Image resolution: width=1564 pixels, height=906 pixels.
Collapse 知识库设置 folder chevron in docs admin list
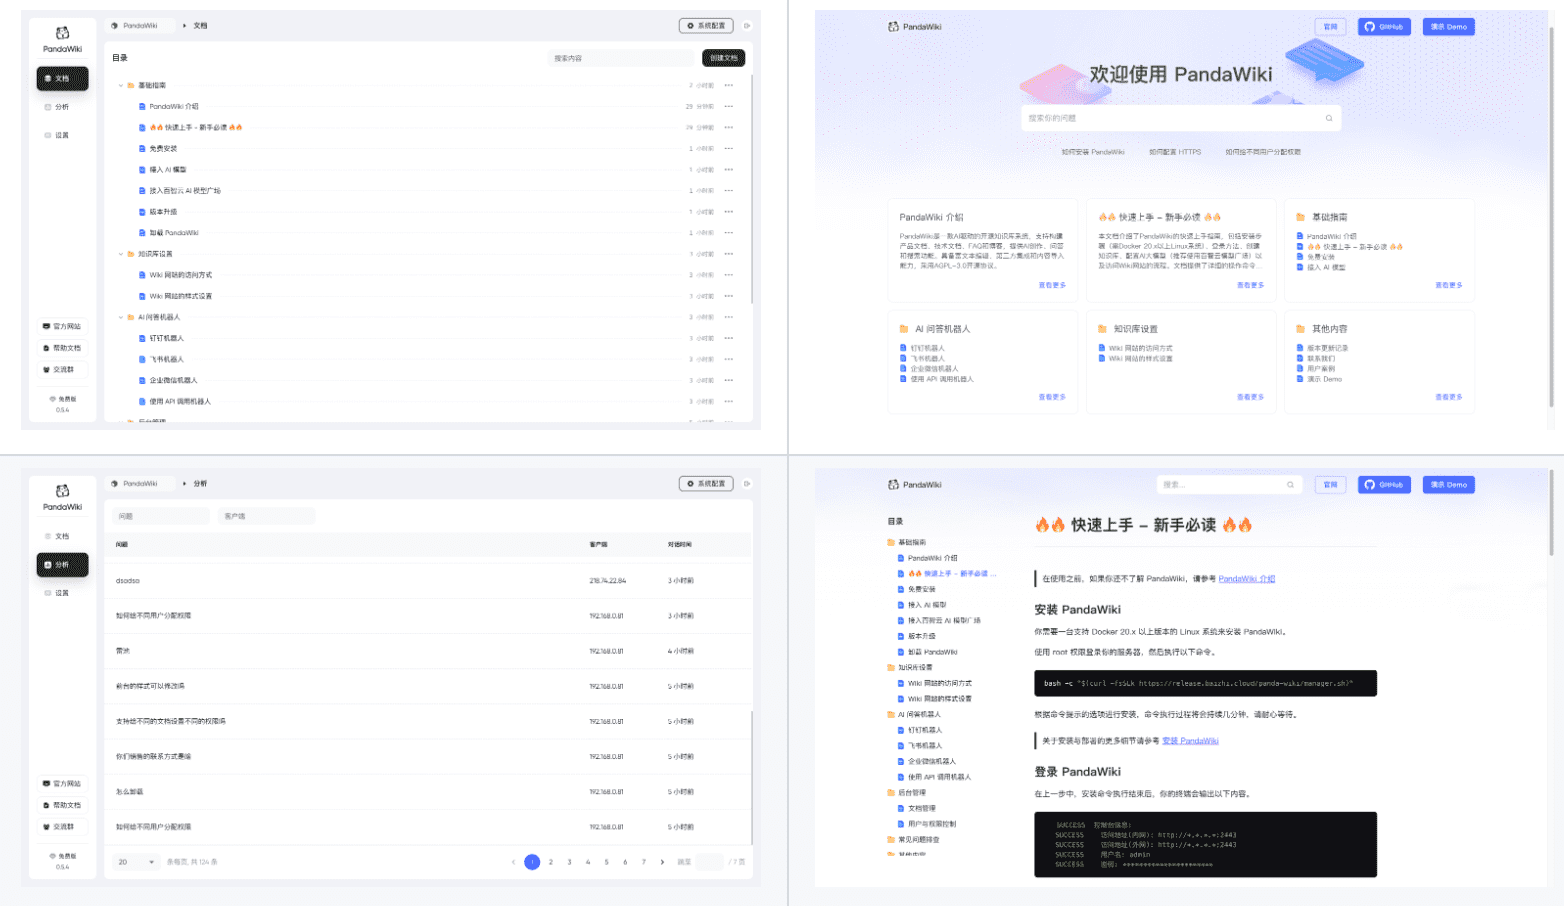(121, 254)
